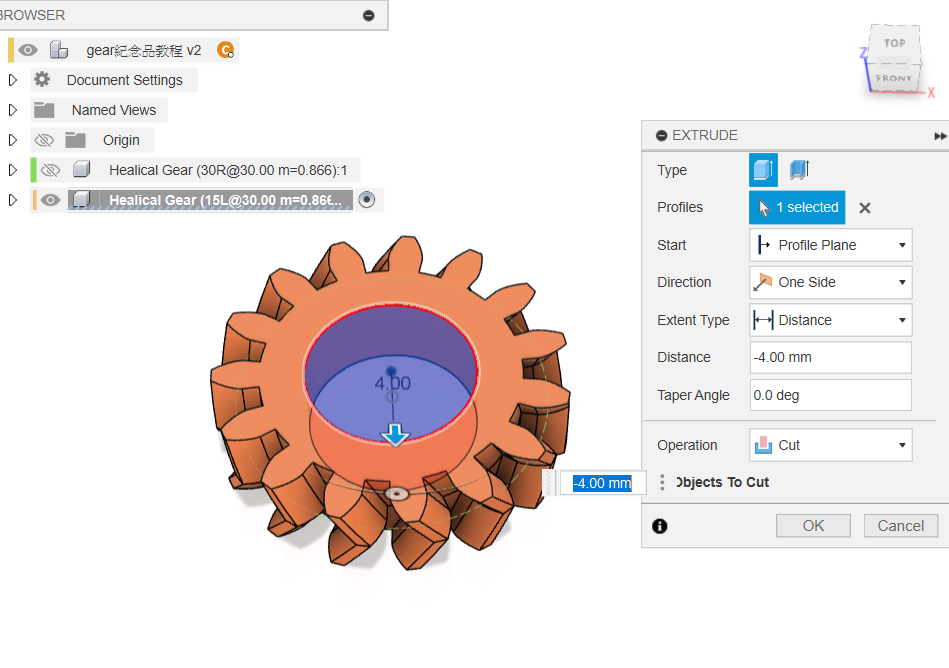949x668 pixels.
Task: Clear the selected profiles with the X
Action: click(x=865, y=208)
